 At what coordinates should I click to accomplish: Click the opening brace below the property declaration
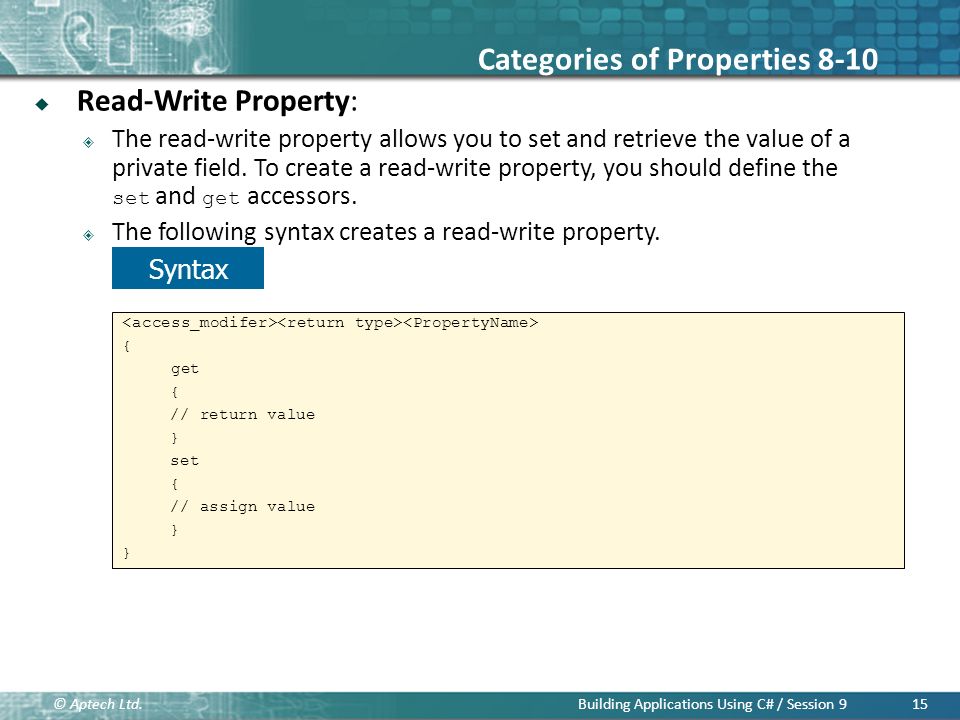tap(127, 346)
